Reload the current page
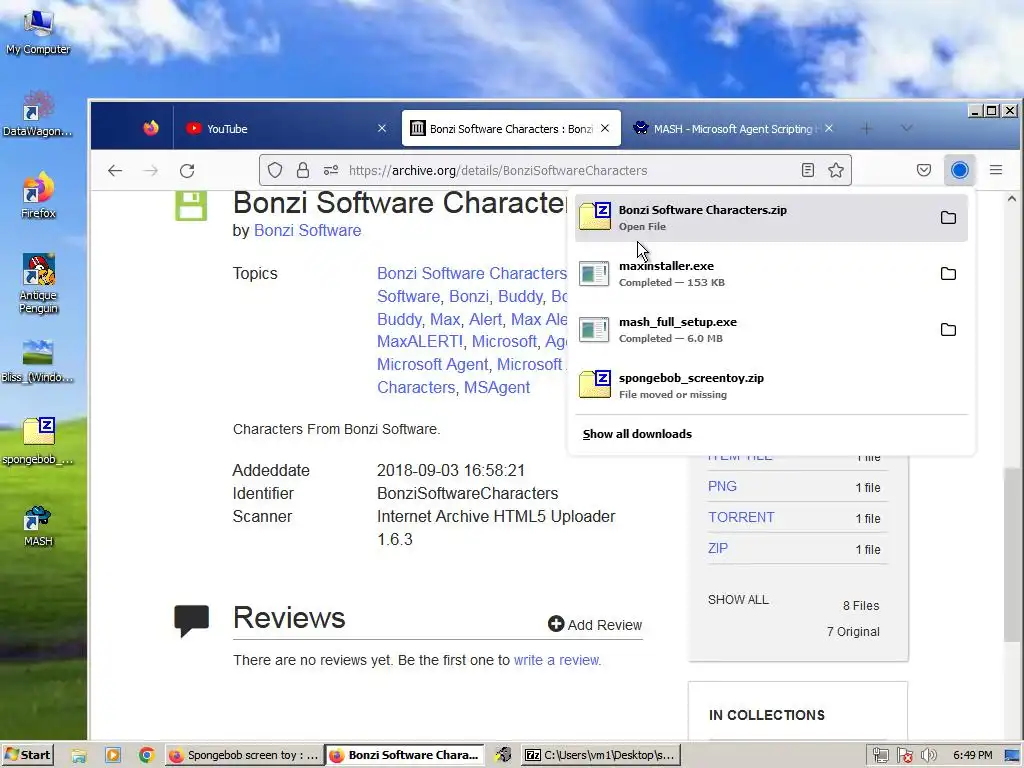The height and width of the screenshot is (768, 1024). (x=187, y=170)
